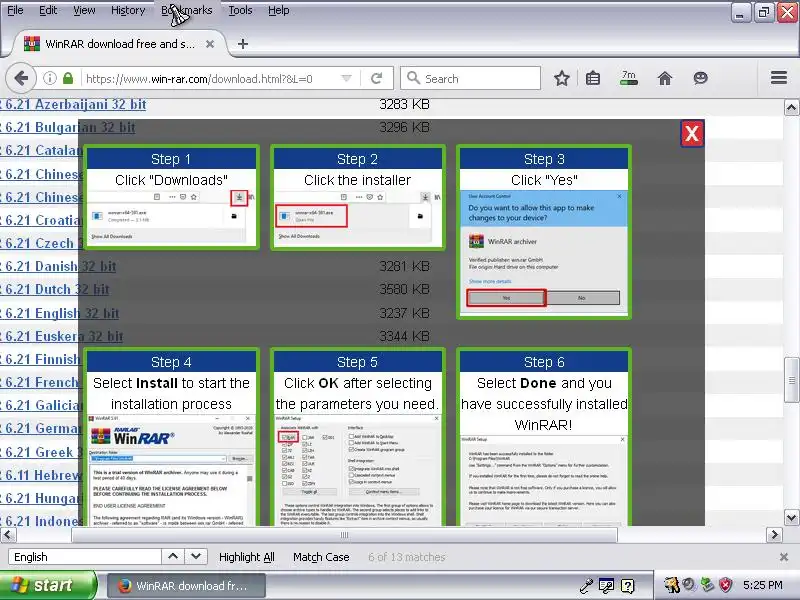This screenshot has height=600, width=800.
Task: Open the 6.21 Dutch 32 bit link
Action: pos(55,289)
